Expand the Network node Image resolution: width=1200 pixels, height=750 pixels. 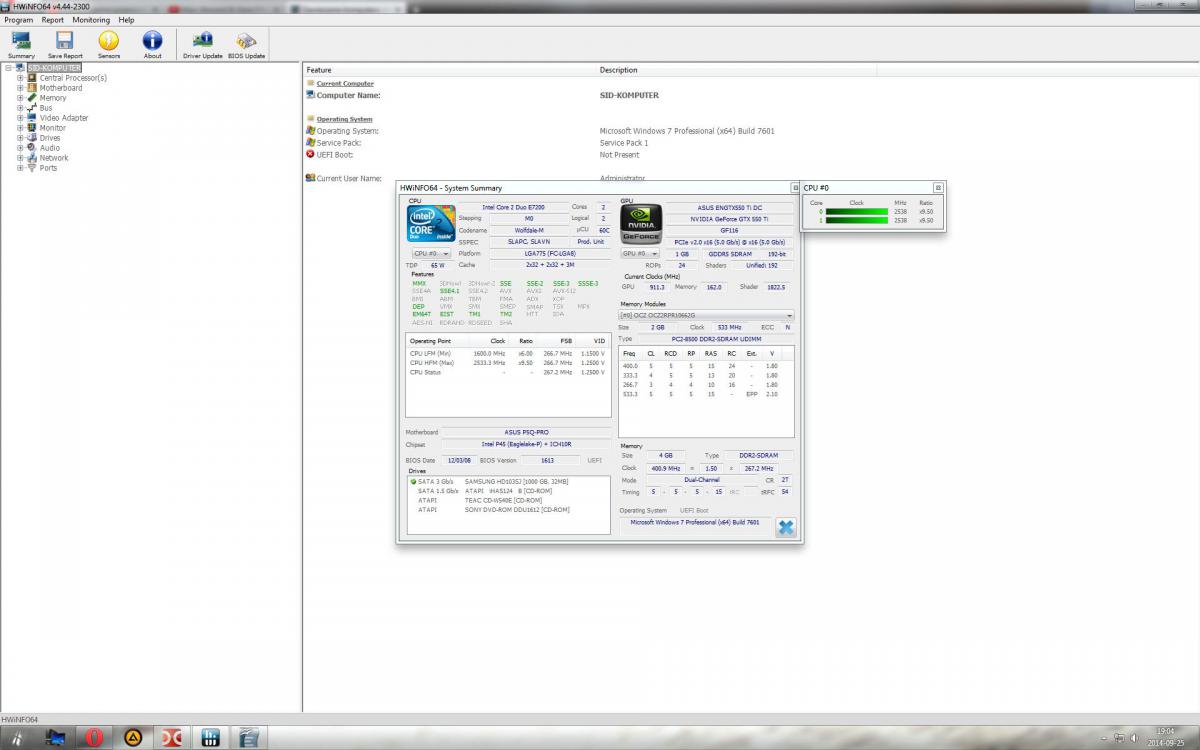click(20, 158)
